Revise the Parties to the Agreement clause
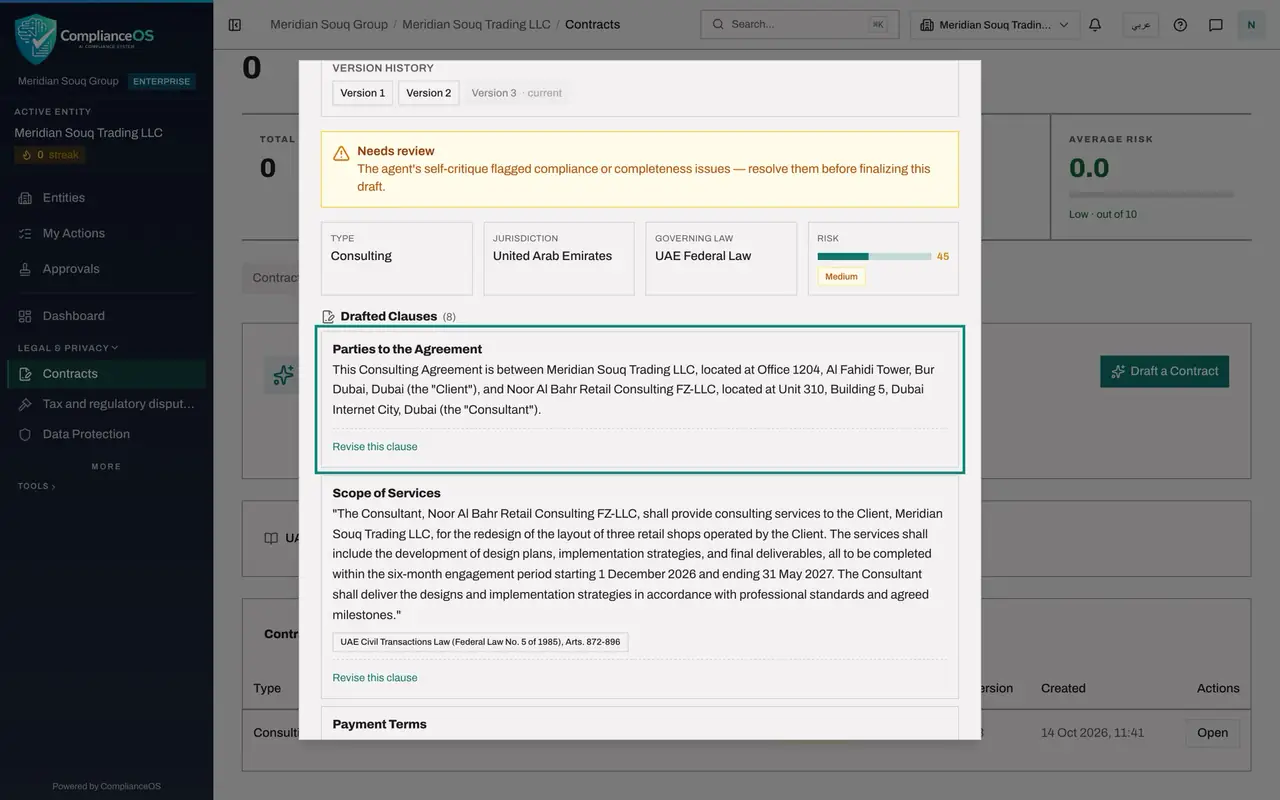 click(375, 447)
